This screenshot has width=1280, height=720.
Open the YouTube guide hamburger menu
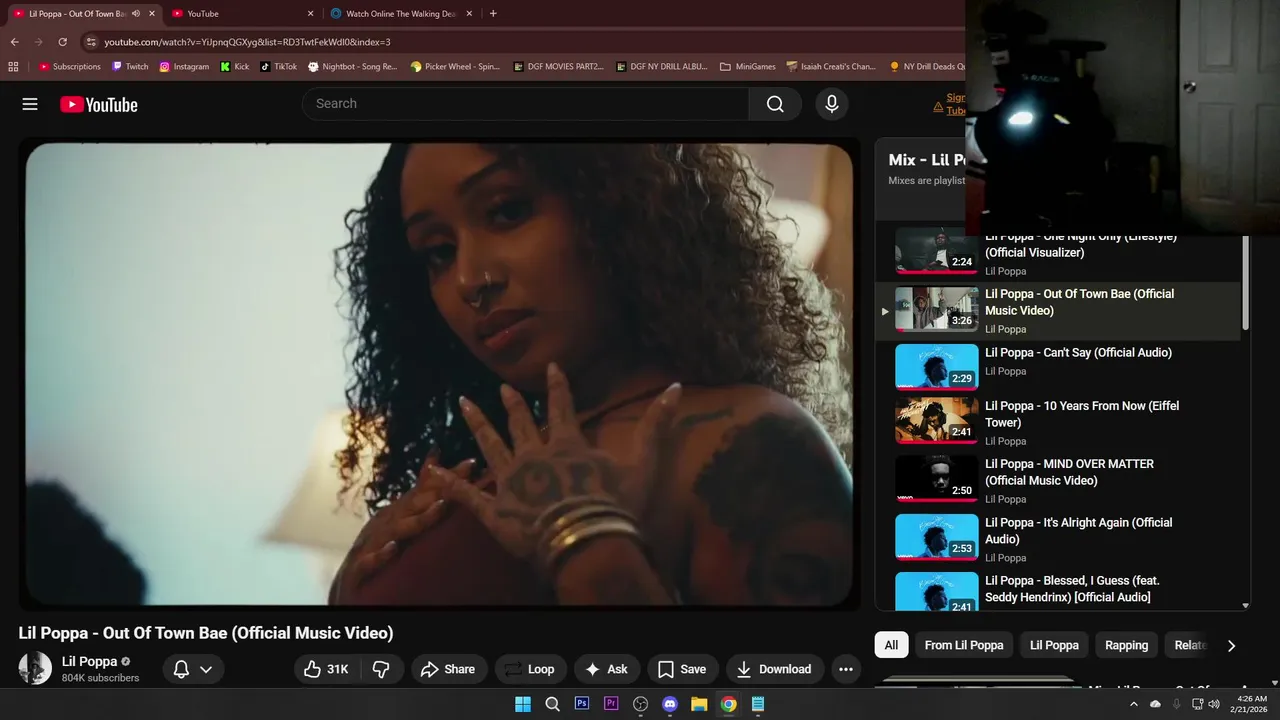click(x=30, y=104)
